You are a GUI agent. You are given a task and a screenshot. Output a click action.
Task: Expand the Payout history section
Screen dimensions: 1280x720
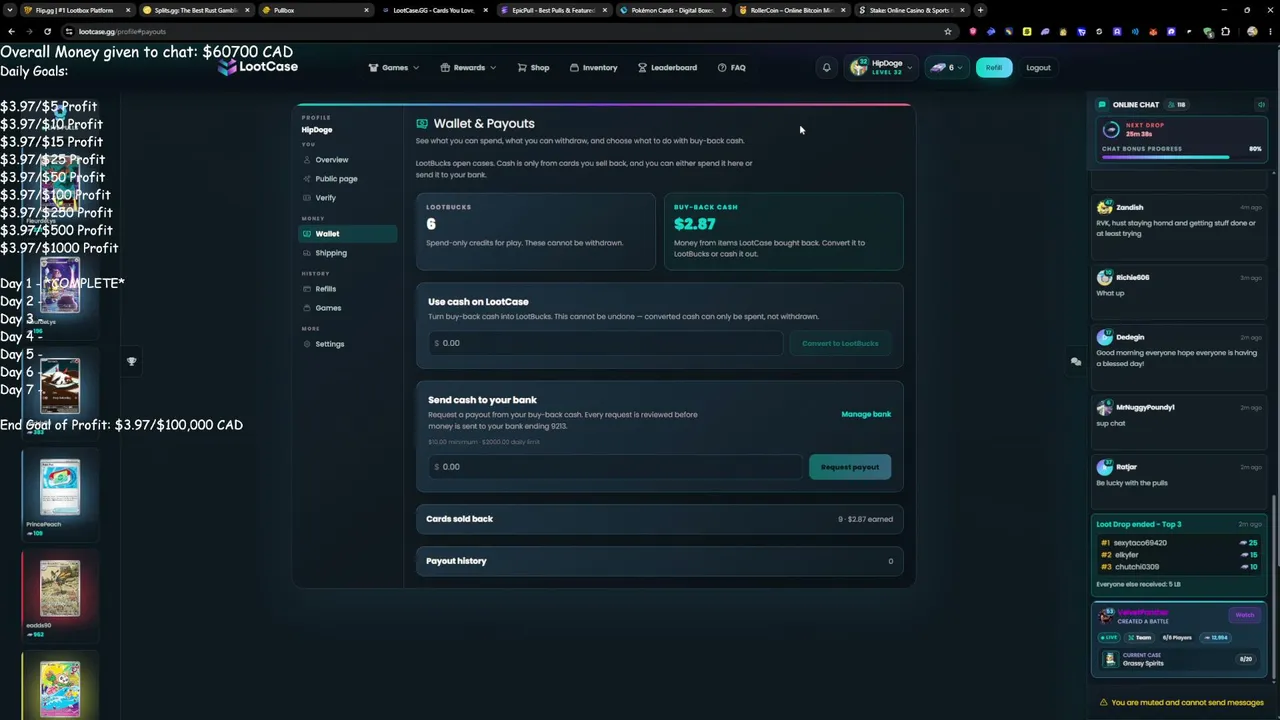pyautogui.click(x=659, y=561)
